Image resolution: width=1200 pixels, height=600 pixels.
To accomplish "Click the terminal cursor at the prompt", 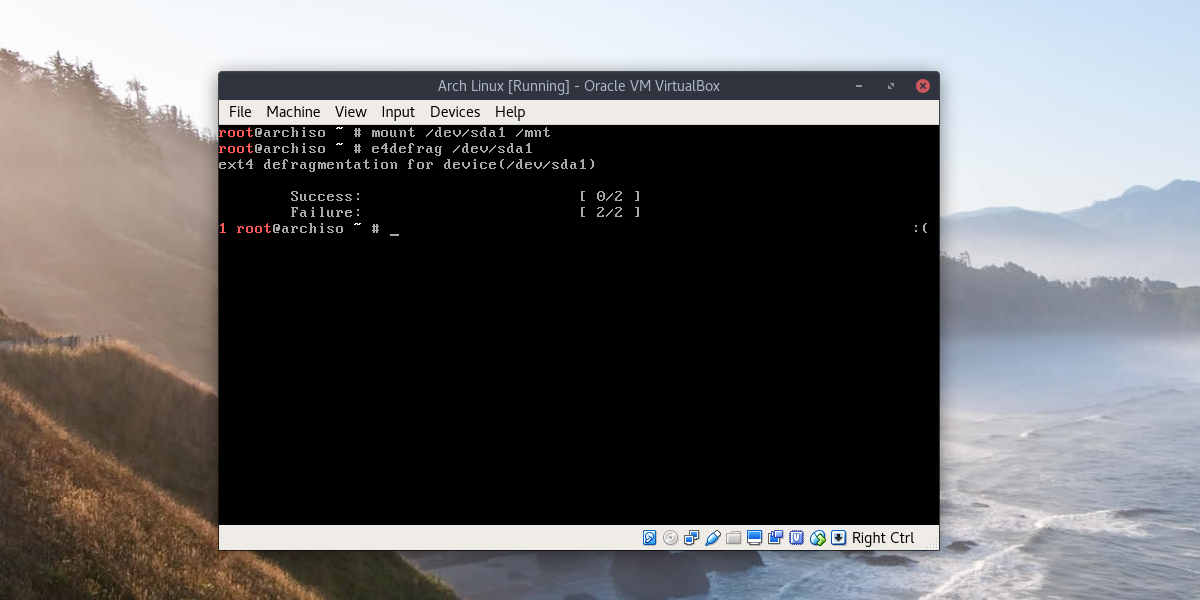I will [x=394, y=232].
